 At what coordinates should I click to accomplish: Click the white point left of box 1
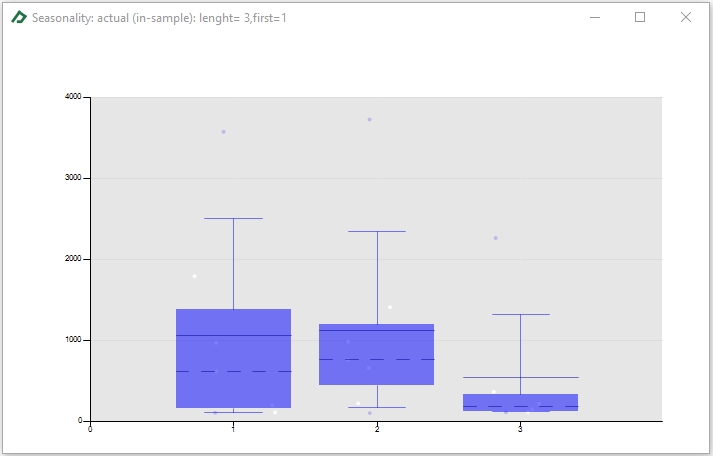[195, 276]
